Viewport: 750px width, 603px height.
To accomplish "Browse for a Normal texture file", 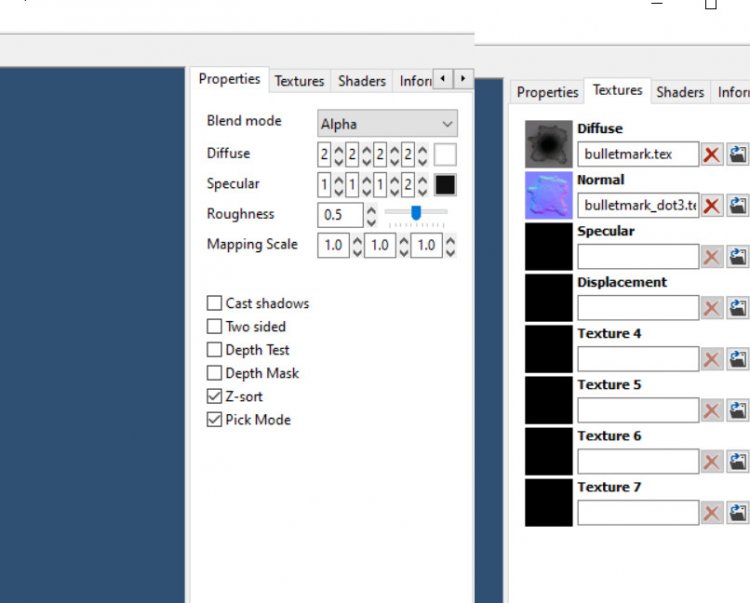I will 738,205.
